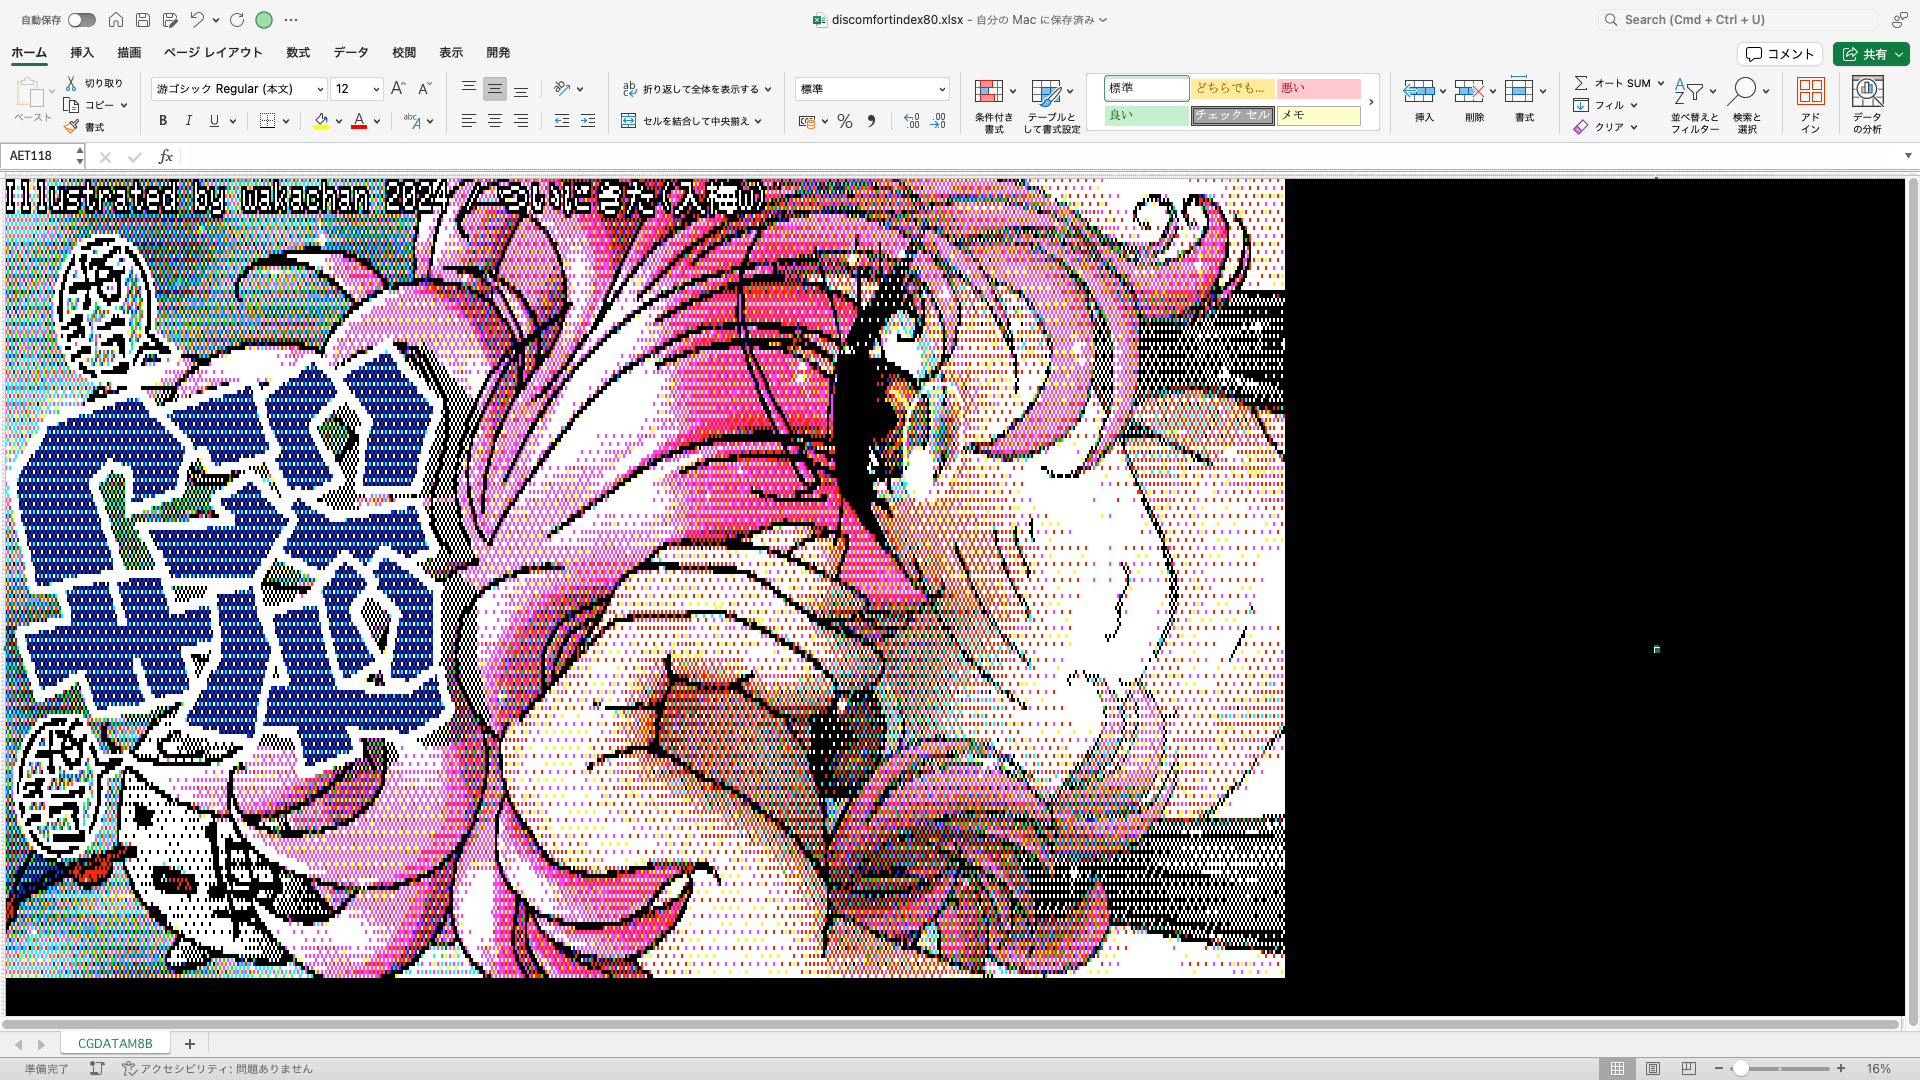This screenshot has width=1920, height=1080.
Task: Open テーブルとして書式設定 table format
Action: coord(1052,105)
